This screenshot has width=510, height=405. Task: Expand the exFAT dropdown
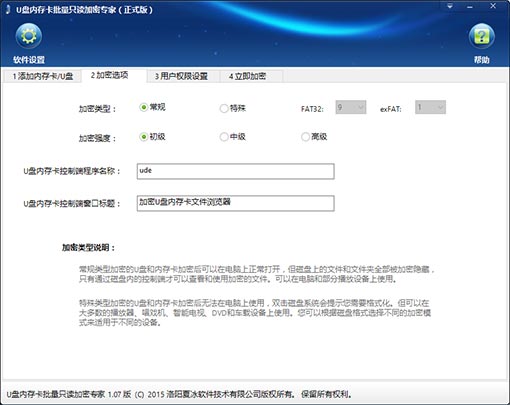[x=430, y=107]
